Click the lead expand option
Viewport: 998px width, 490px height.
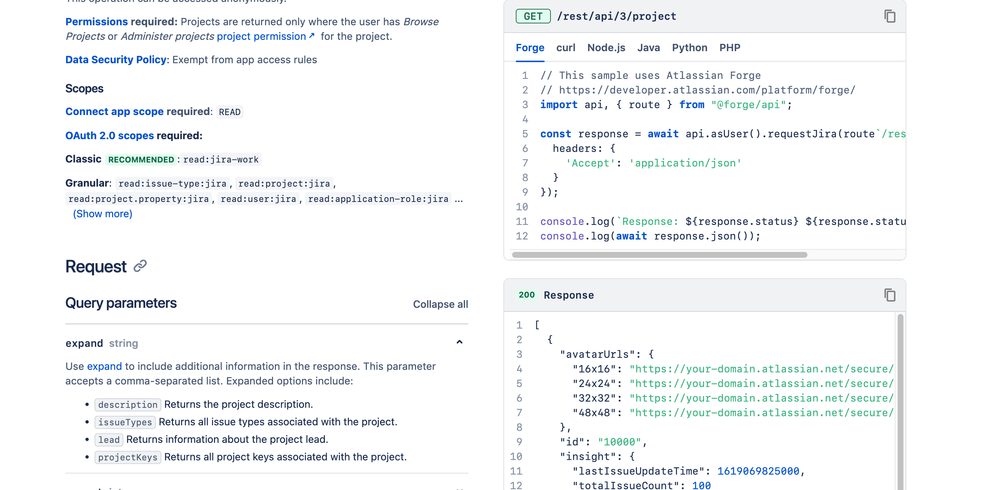109,440
